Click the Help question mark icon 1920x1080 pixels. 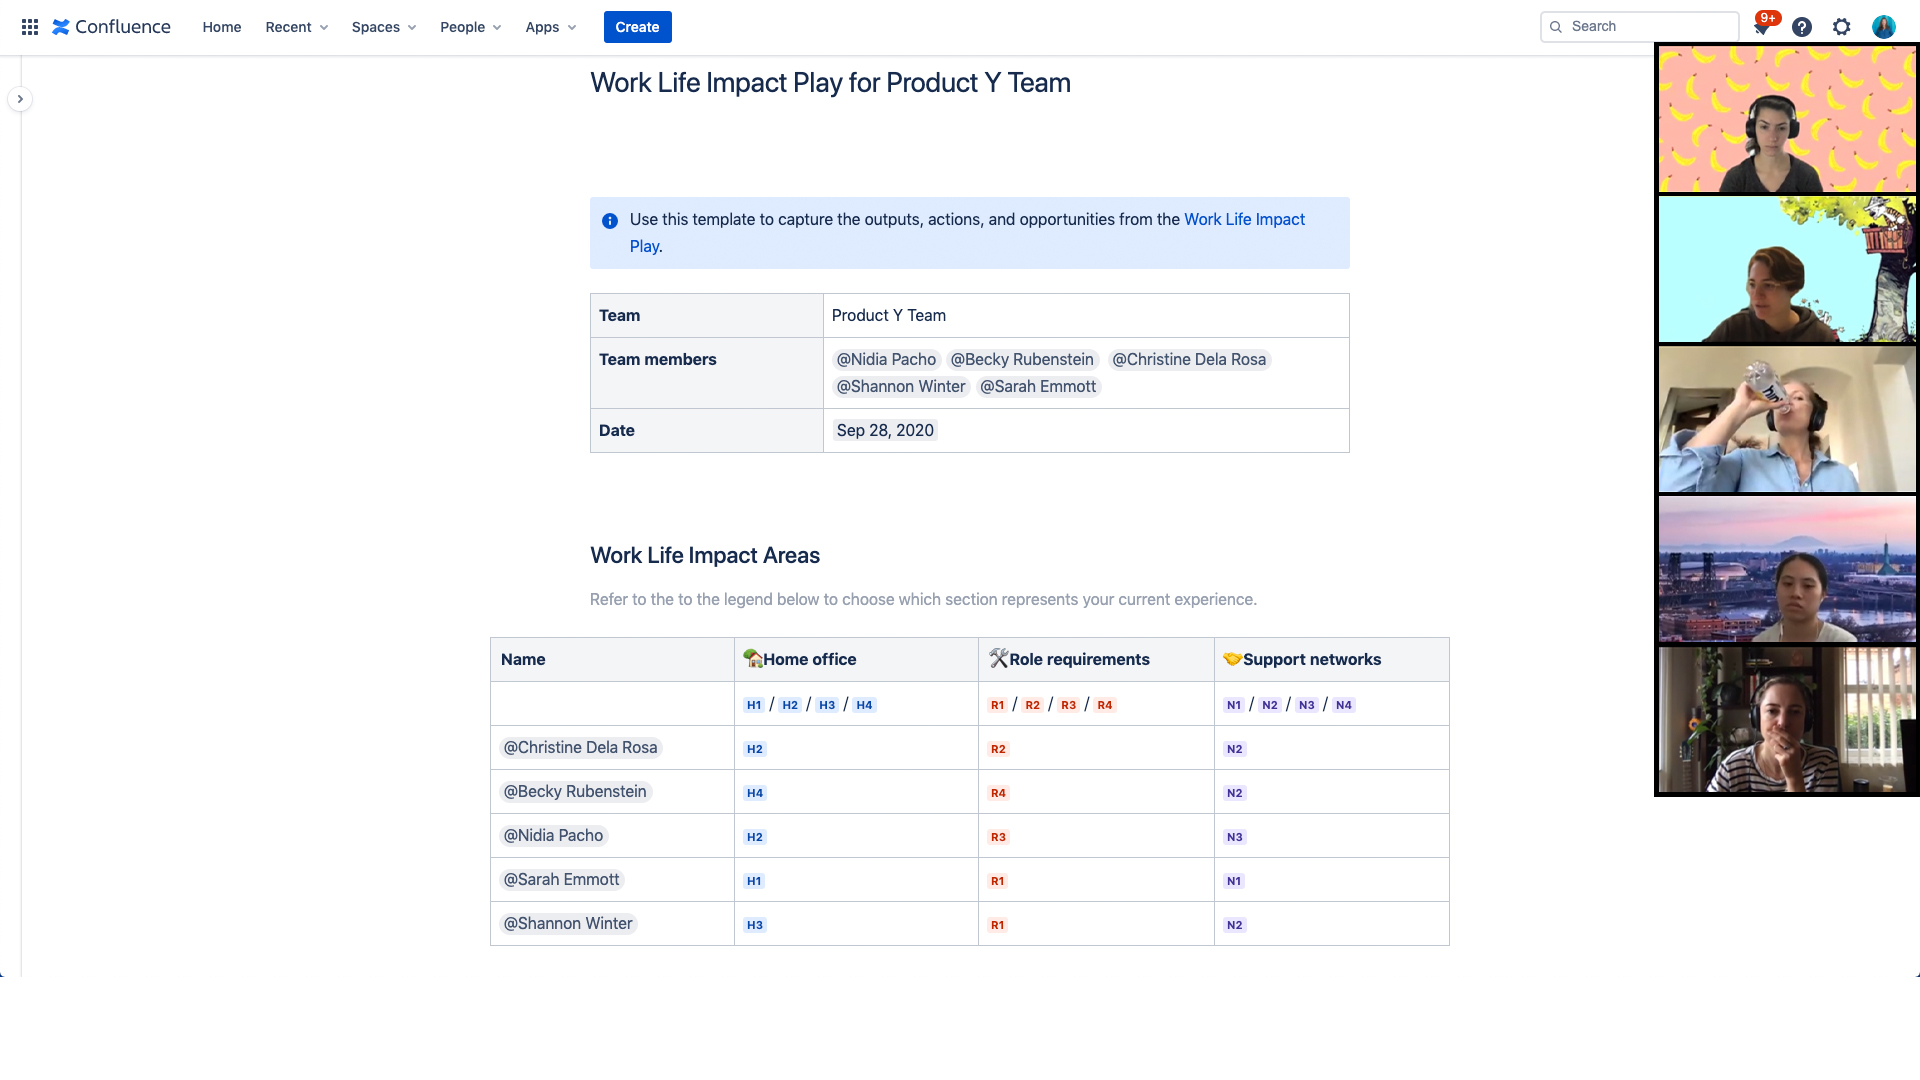(x=1801, y=26)
